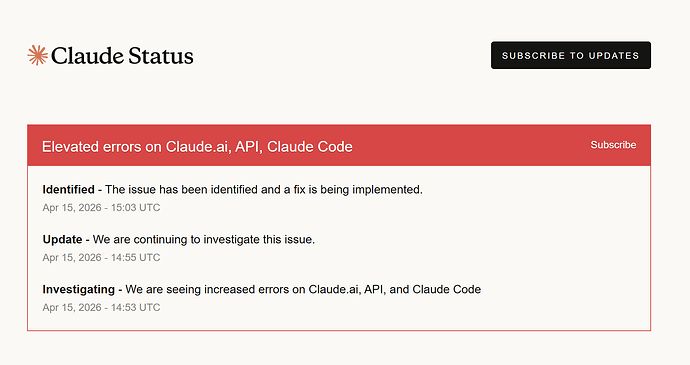This screenshot has width=690, height=365.
Task: Click the Claude starburst logo icon
Action: 37,55
